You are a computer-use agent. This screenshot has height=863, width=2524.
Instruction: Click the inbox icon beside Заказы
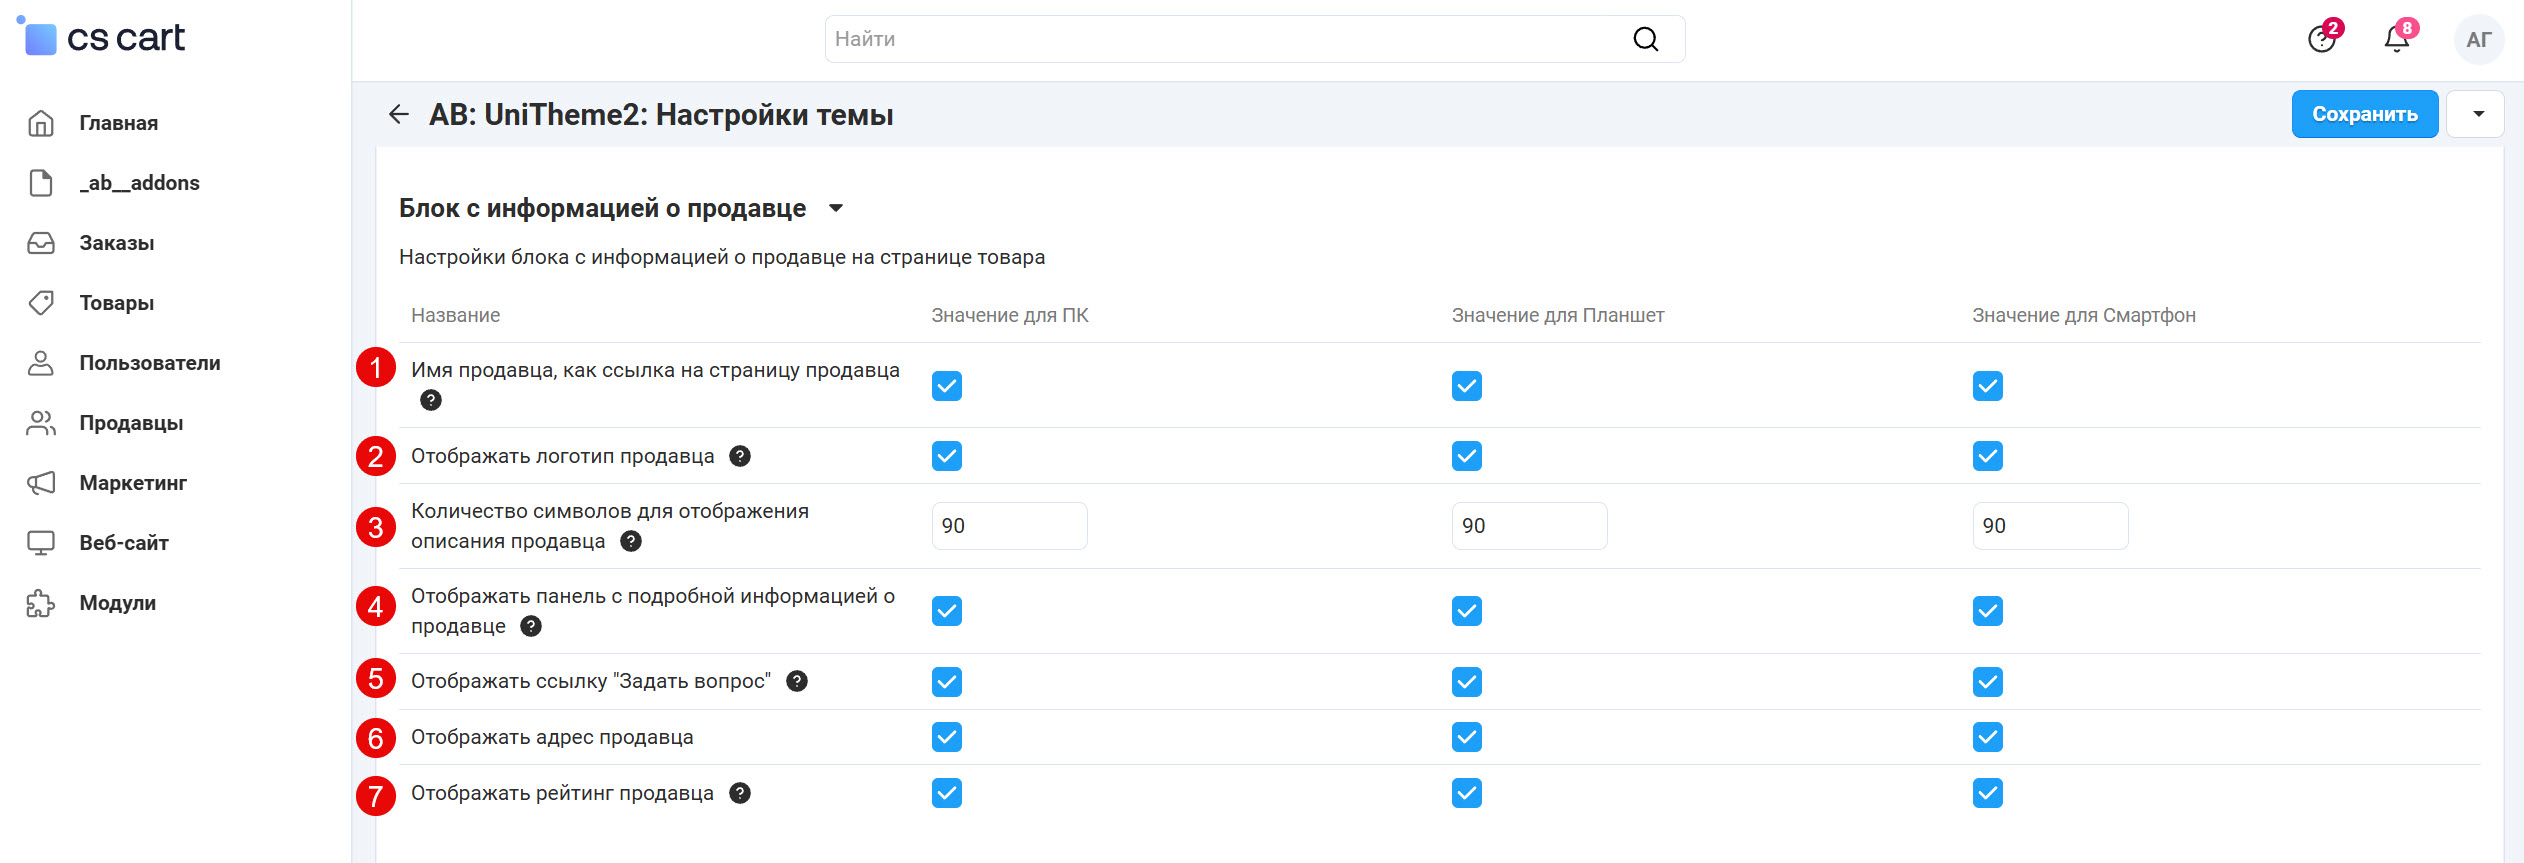click(x=41, y=243)
